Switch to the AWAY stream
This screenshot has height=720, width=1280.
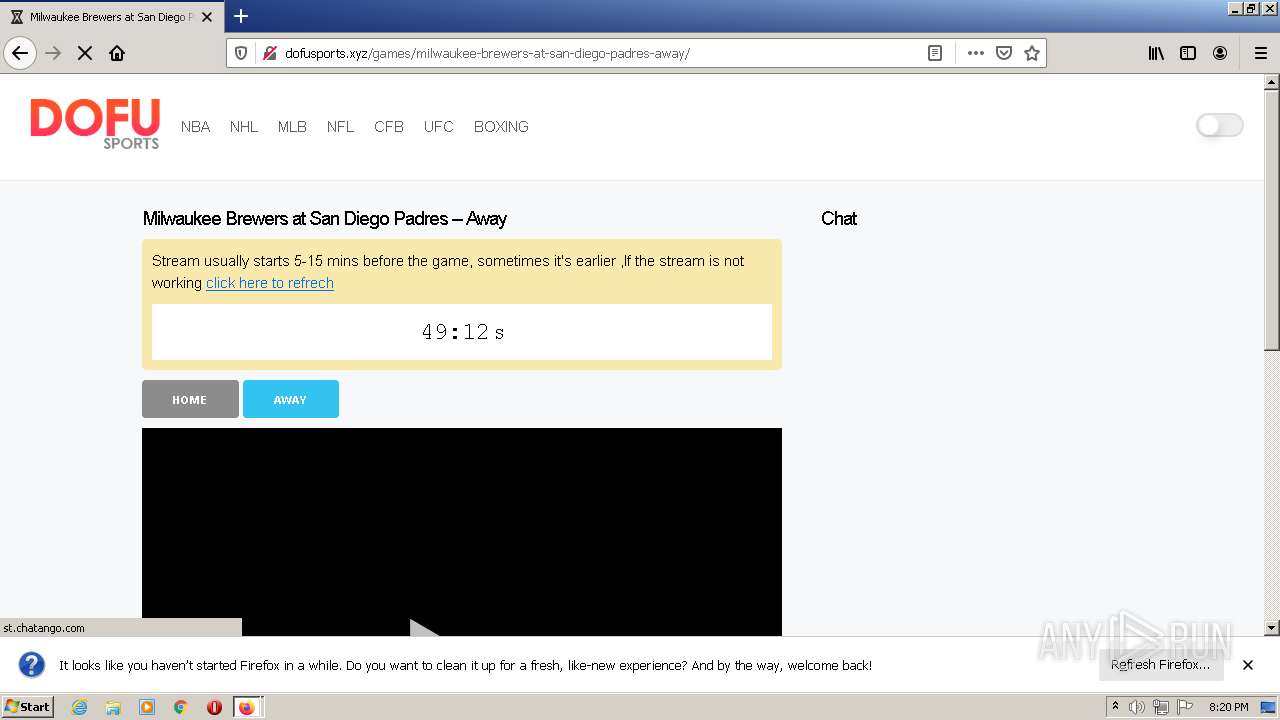tap(291, 399)
